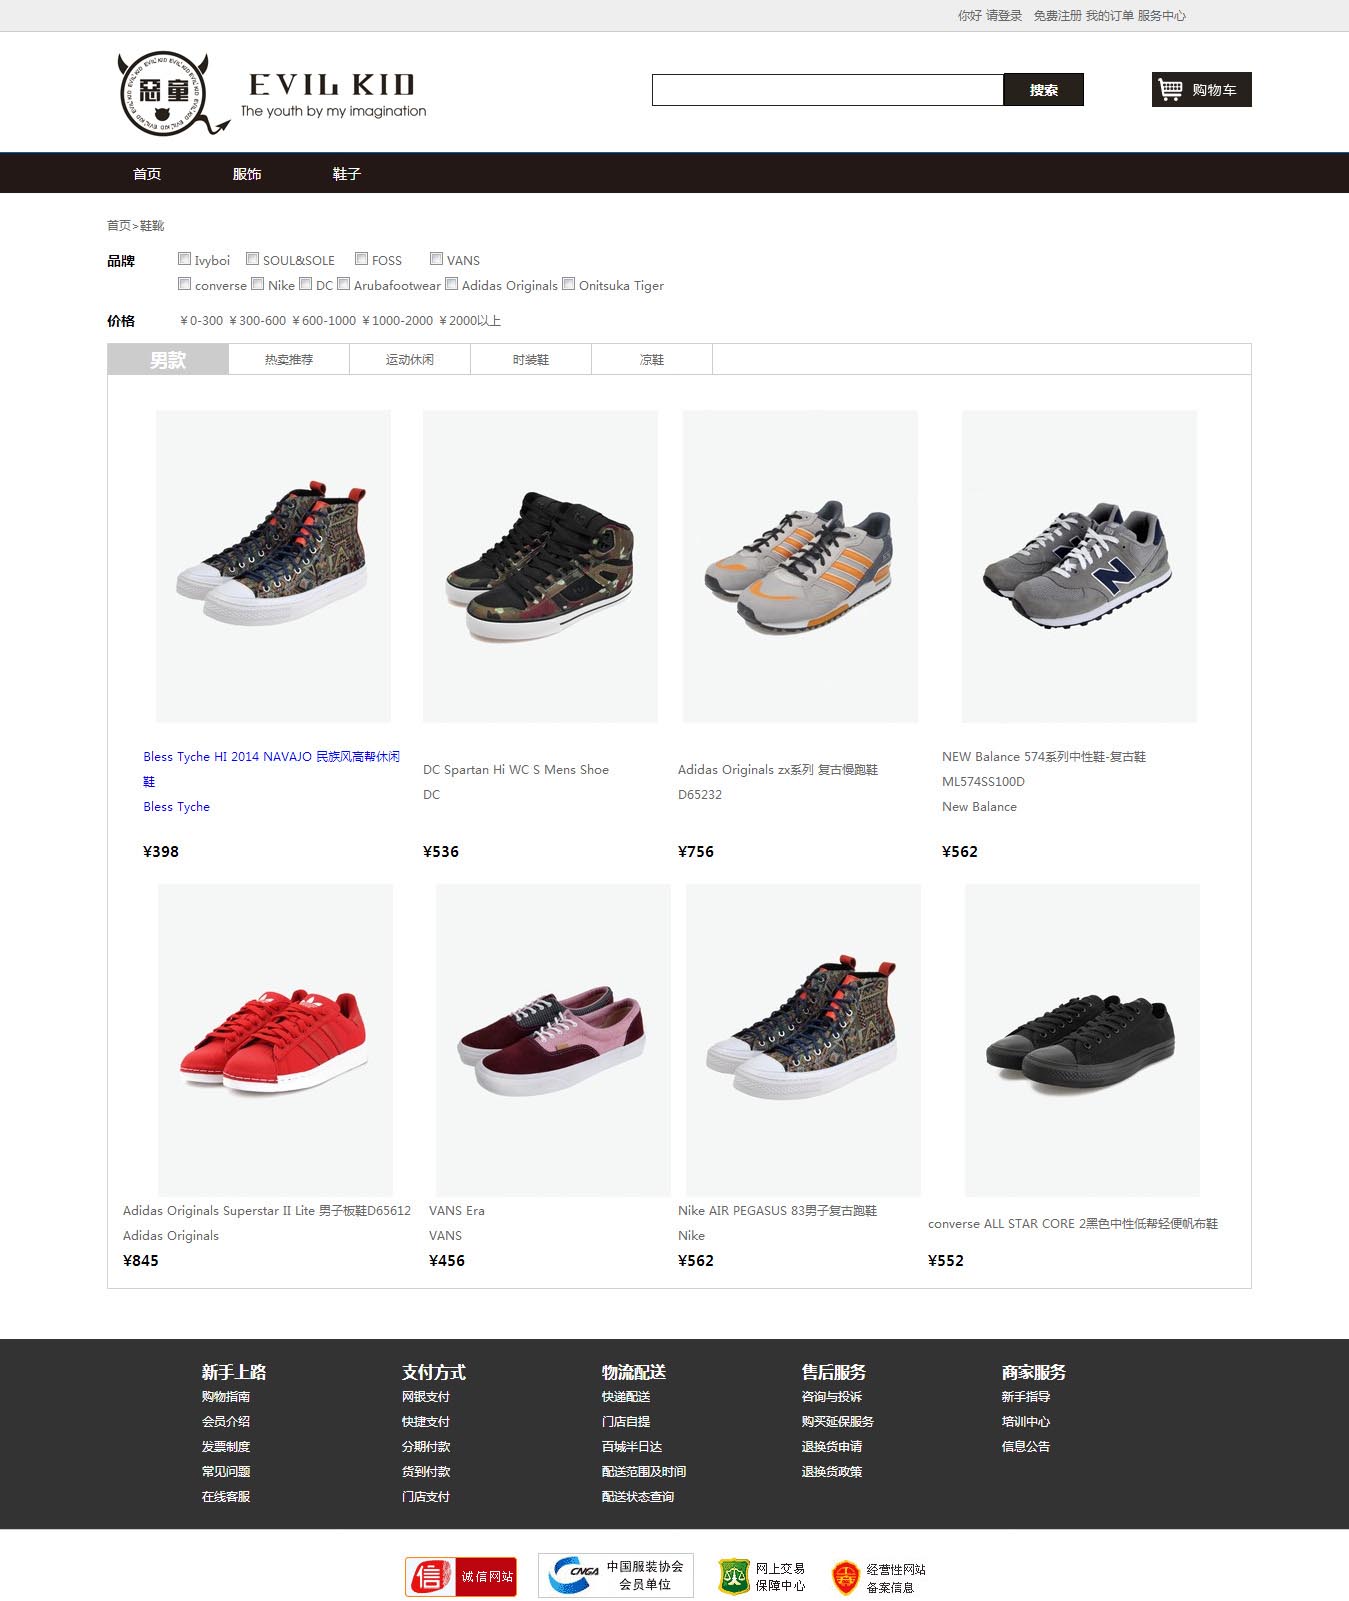This screenshot has height=1601, width=1349.
Task: Open footer link 咨询与投诉
Action: 832,1397
